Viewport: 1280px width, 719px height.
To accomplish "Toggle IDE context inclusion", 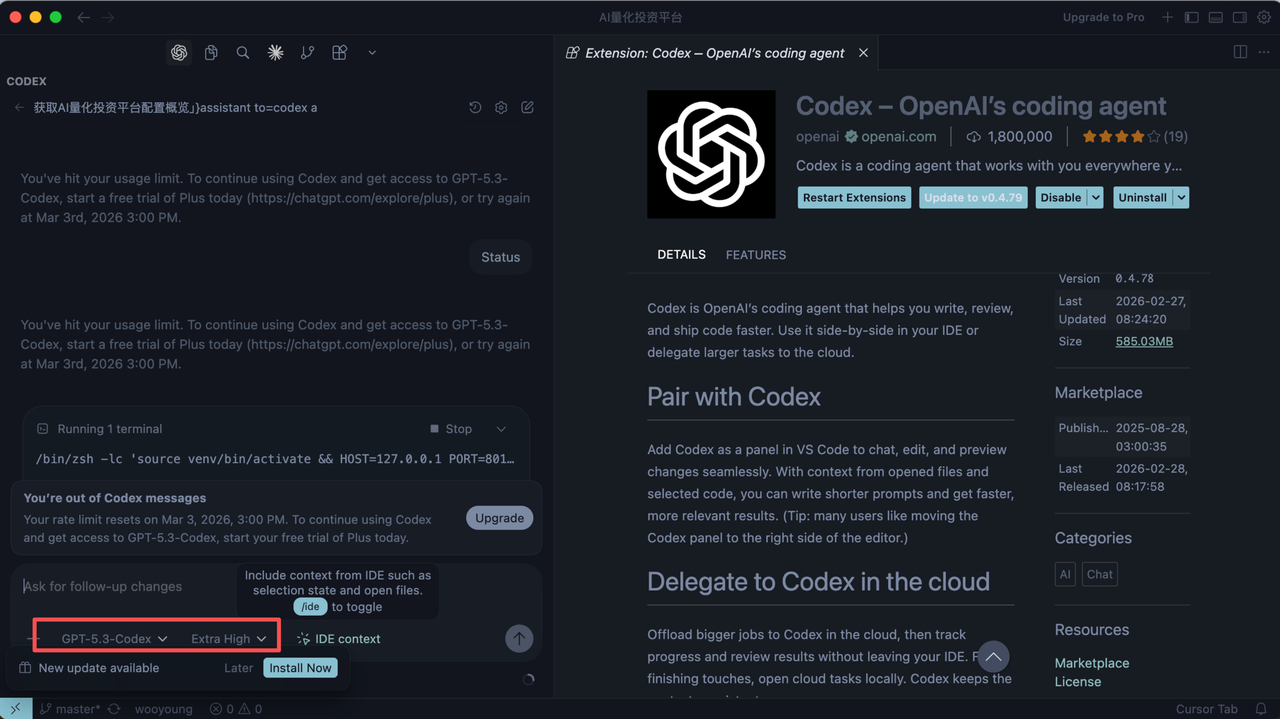I will click(x=338, y=639).
